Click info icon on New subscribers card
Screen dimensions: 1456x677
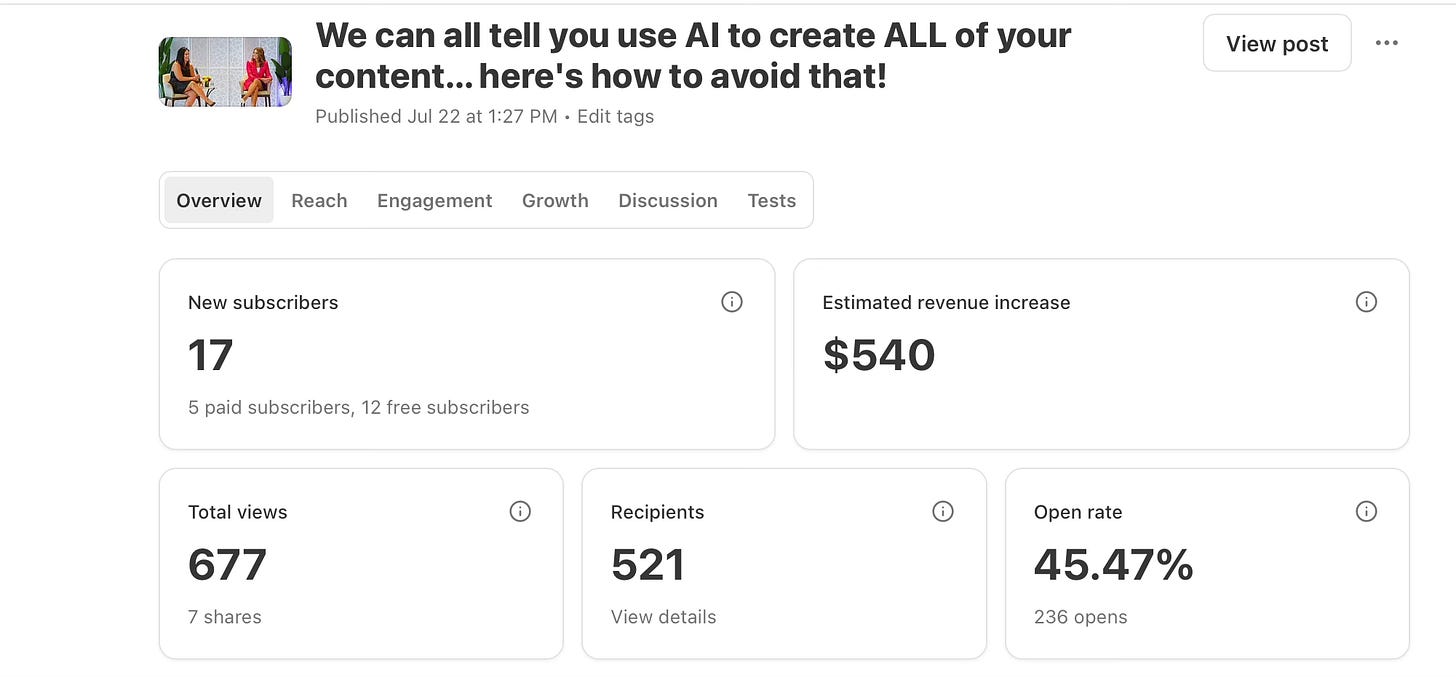[732, 302]
